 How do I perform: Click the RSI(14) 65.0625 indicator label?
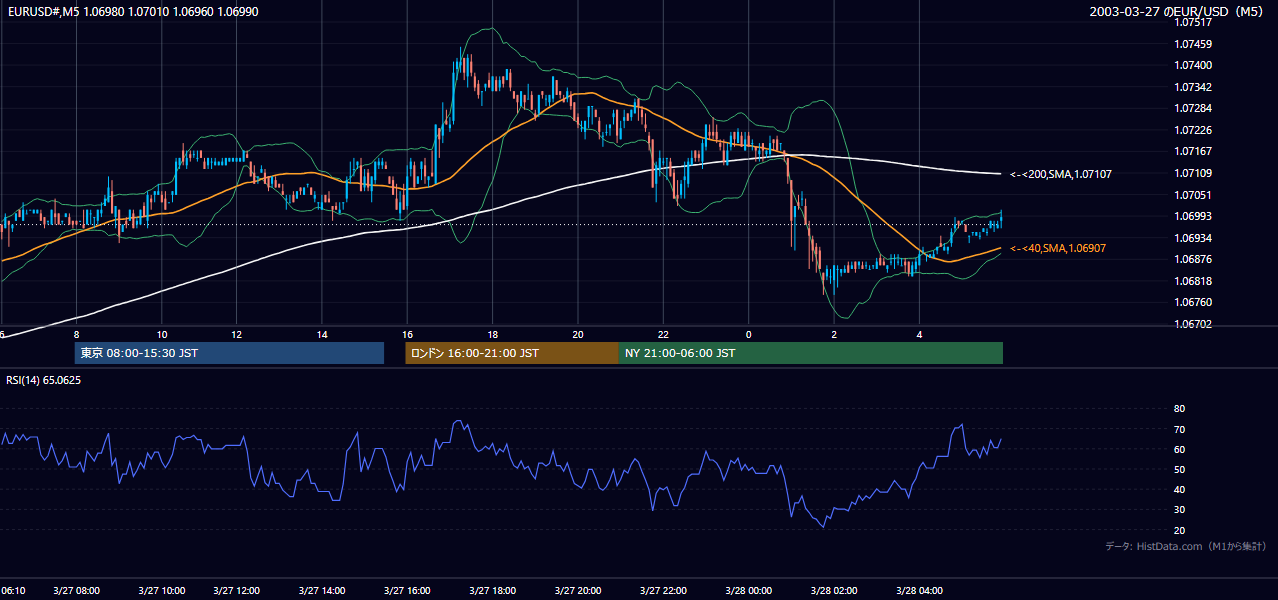pyautogui.click(x=44, y=380)
